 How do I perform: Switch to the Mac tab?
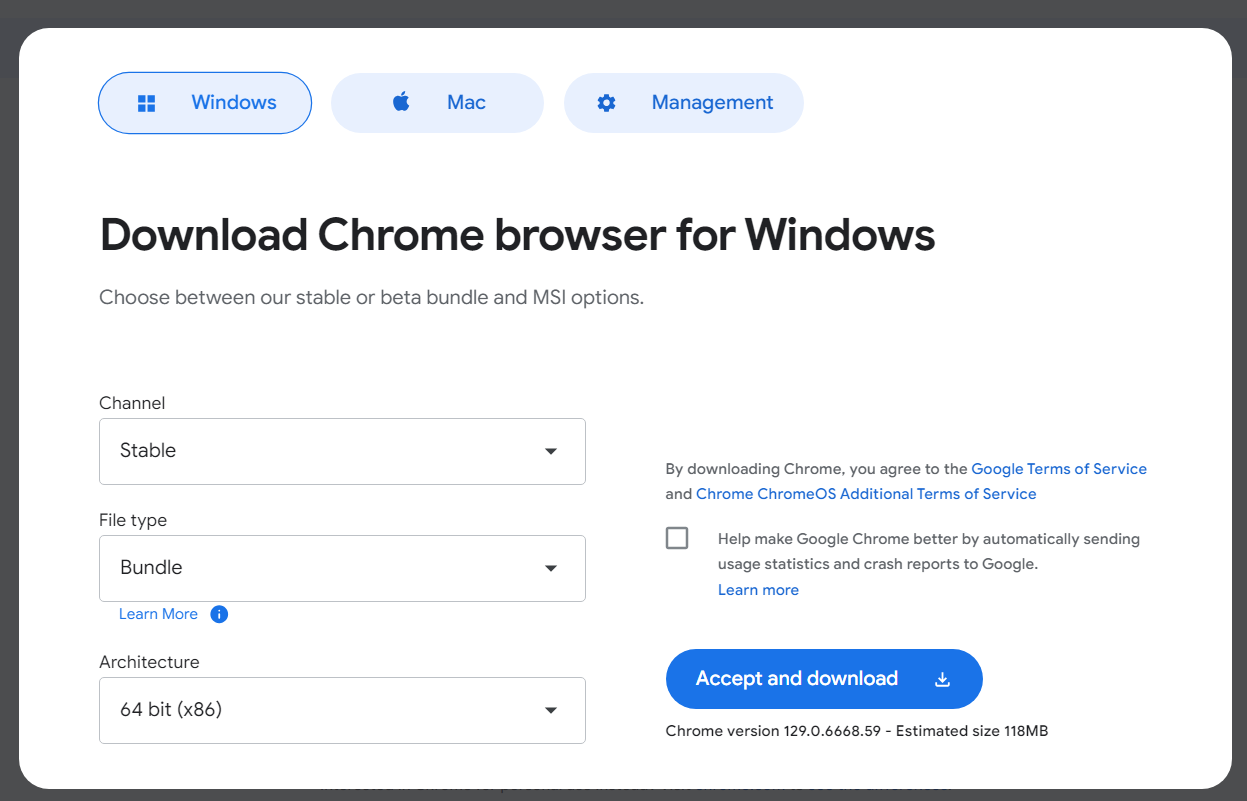(x=437, y=103)
